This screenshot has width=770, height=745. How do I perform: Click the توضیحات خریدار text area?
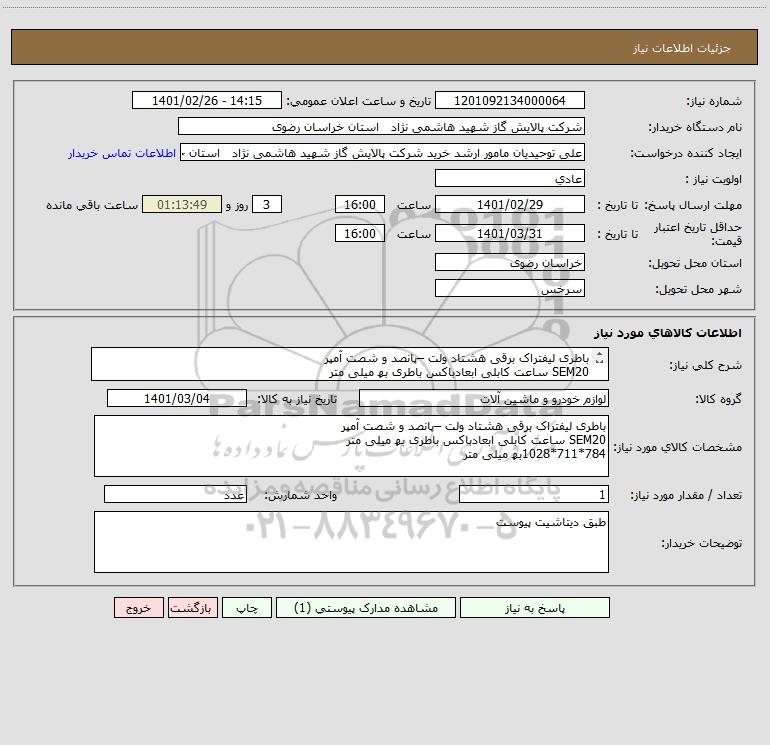(x=351, y=542)
